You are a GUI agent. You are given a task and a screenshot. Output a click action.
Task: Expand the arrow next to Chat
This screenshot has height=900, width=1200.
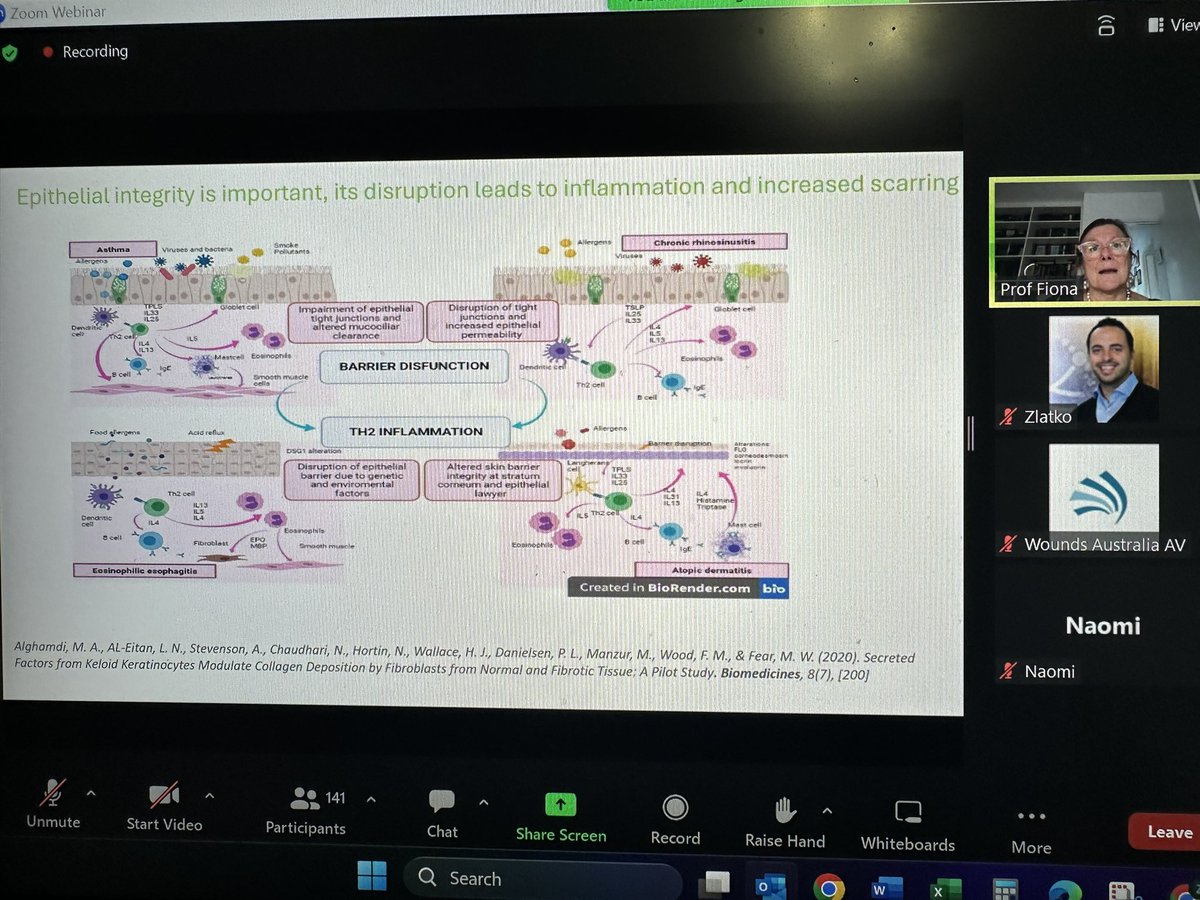(484, 802)
